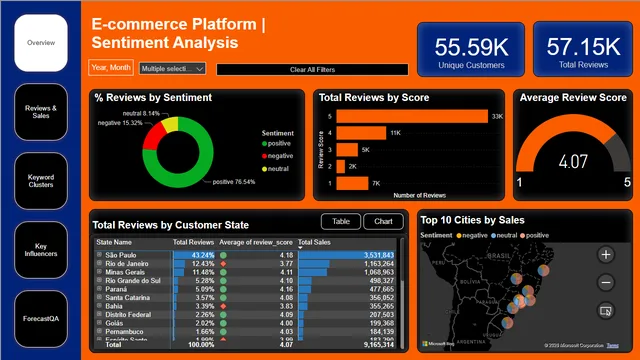Expand the Distrito Federal row

coord(99,314)
